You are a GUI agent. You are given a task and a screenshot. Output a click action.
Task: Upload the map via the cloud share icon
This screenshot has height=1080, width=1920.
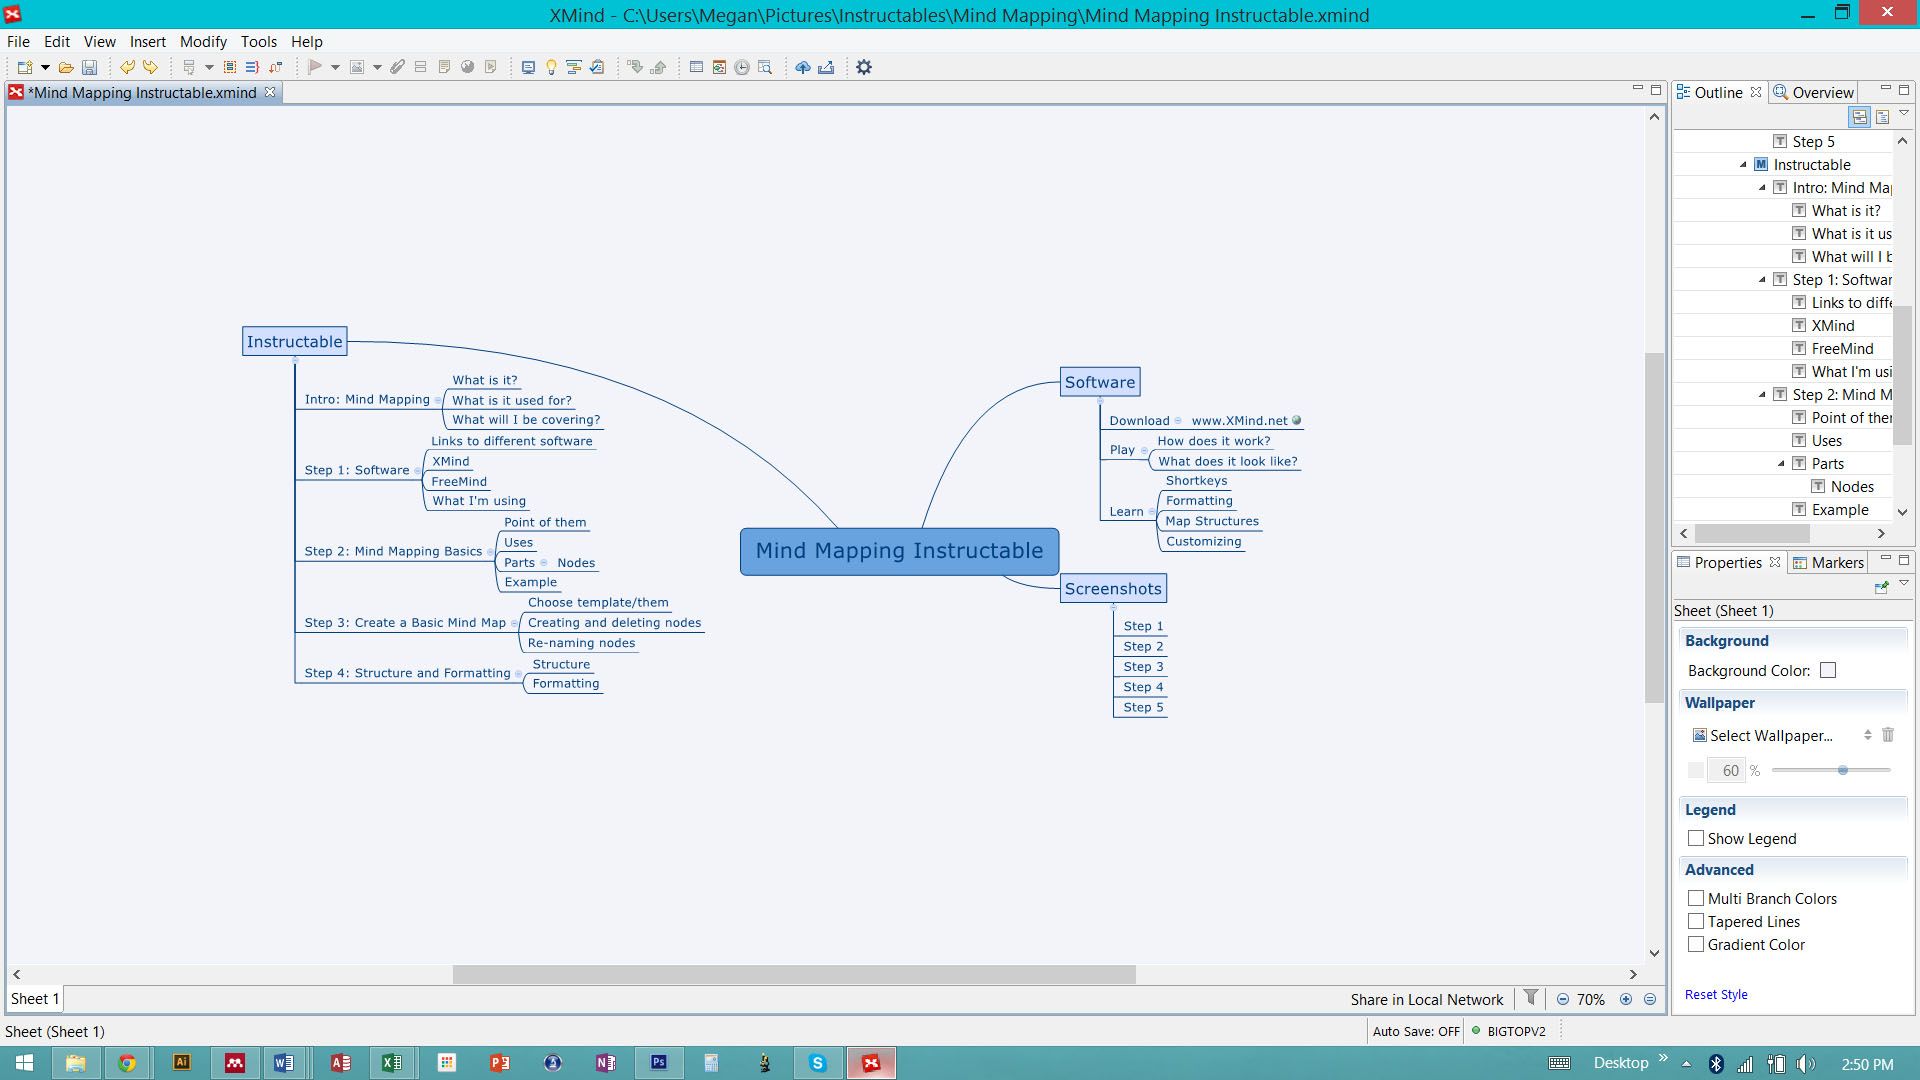click(x=804, y=67)
